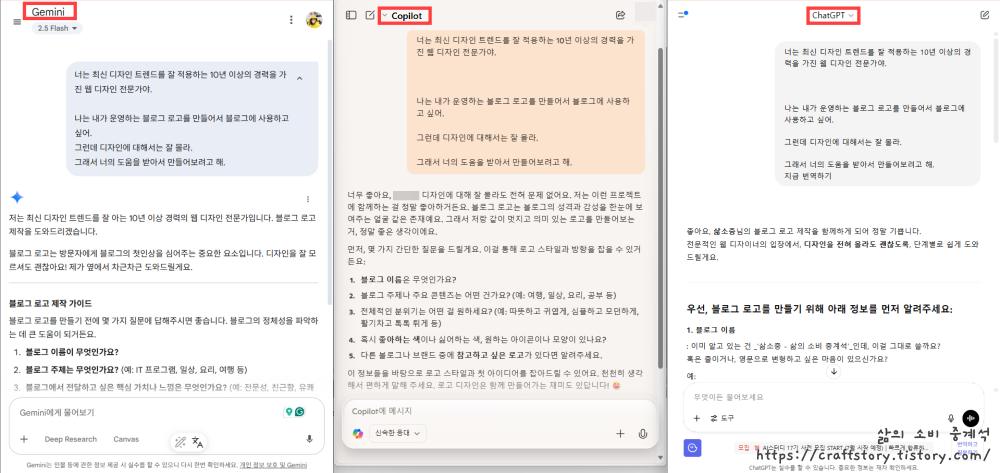Open the '개인 정보 보호 및 Gemini' link
This screenshot has height=473, width=1000.
click(x=274, y=465)
